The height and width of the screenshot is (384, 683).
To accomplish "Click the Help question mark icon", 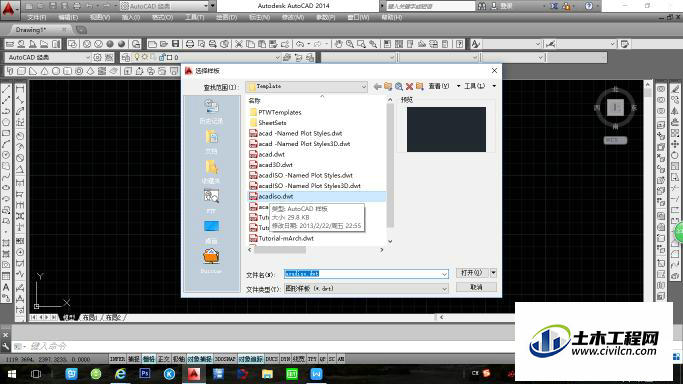I will click(x=460, y=44).
